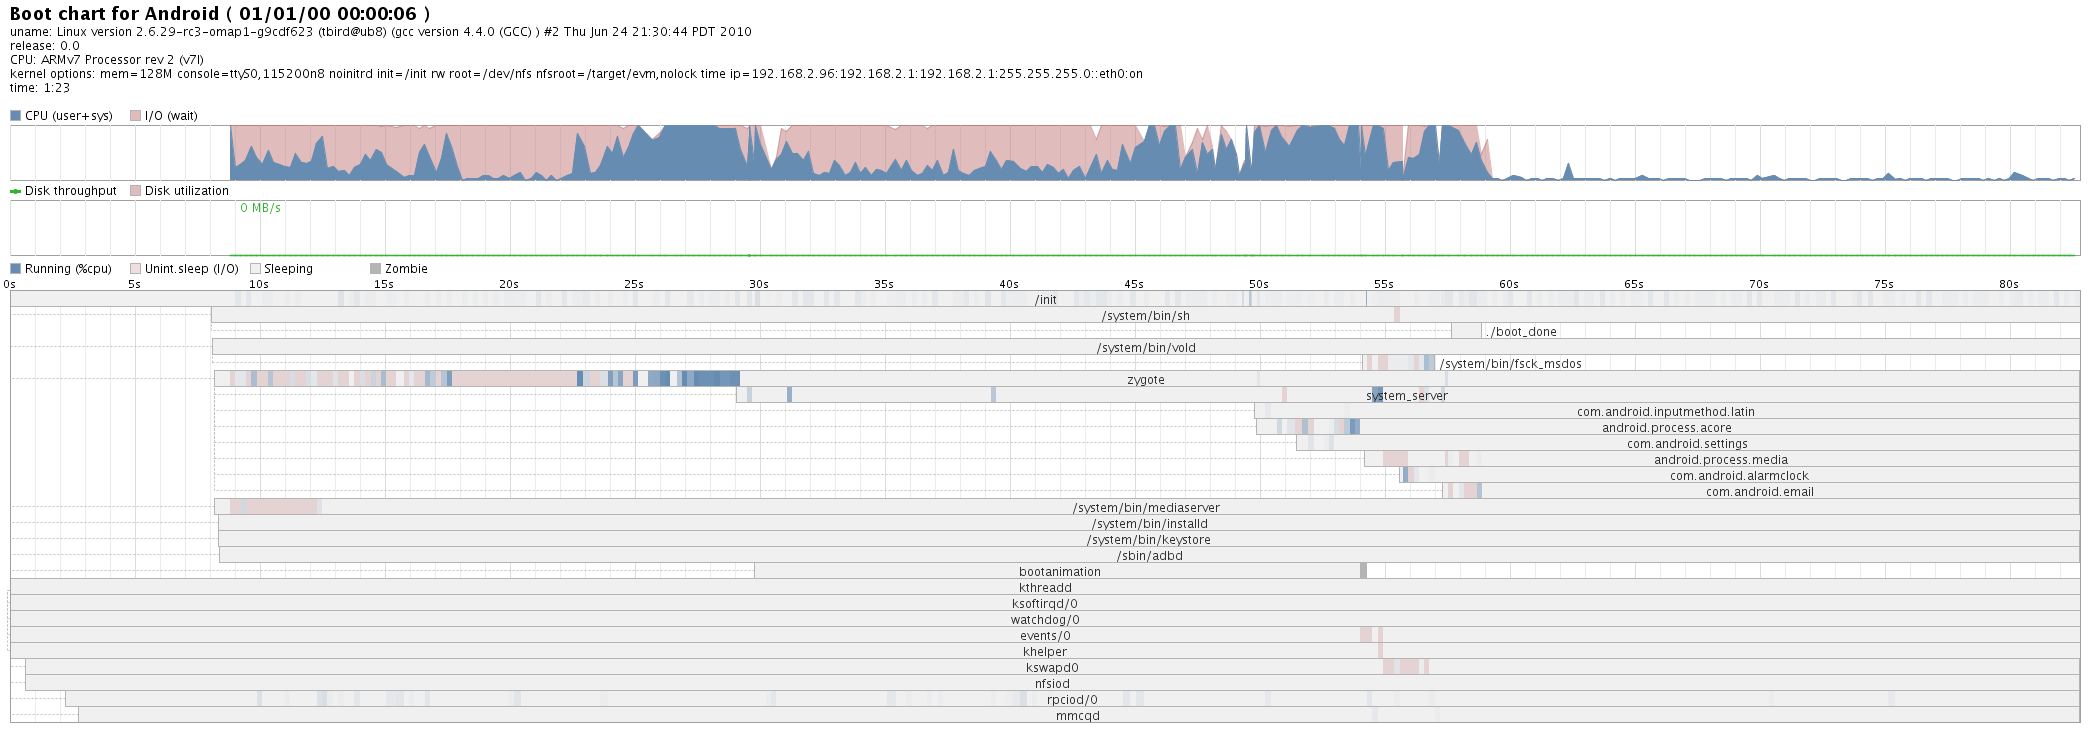Click the time: 1:23 text

[x=40, y=88]
